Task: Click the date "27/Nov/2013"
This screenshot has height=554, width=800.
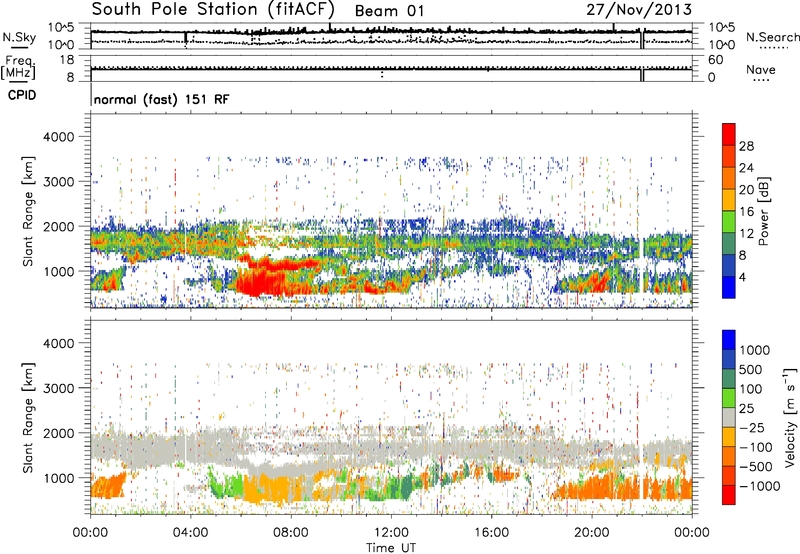Action: tap(639, 9)
